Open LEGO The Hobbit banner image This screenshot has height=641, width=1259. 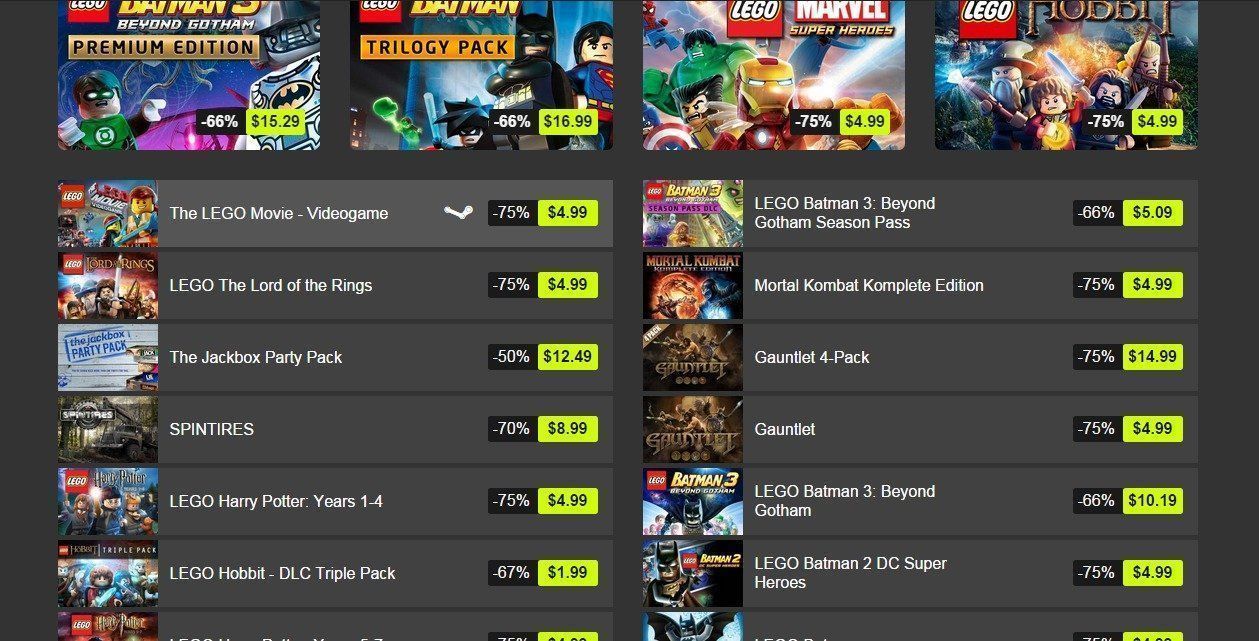click(x=1066, y=75)
